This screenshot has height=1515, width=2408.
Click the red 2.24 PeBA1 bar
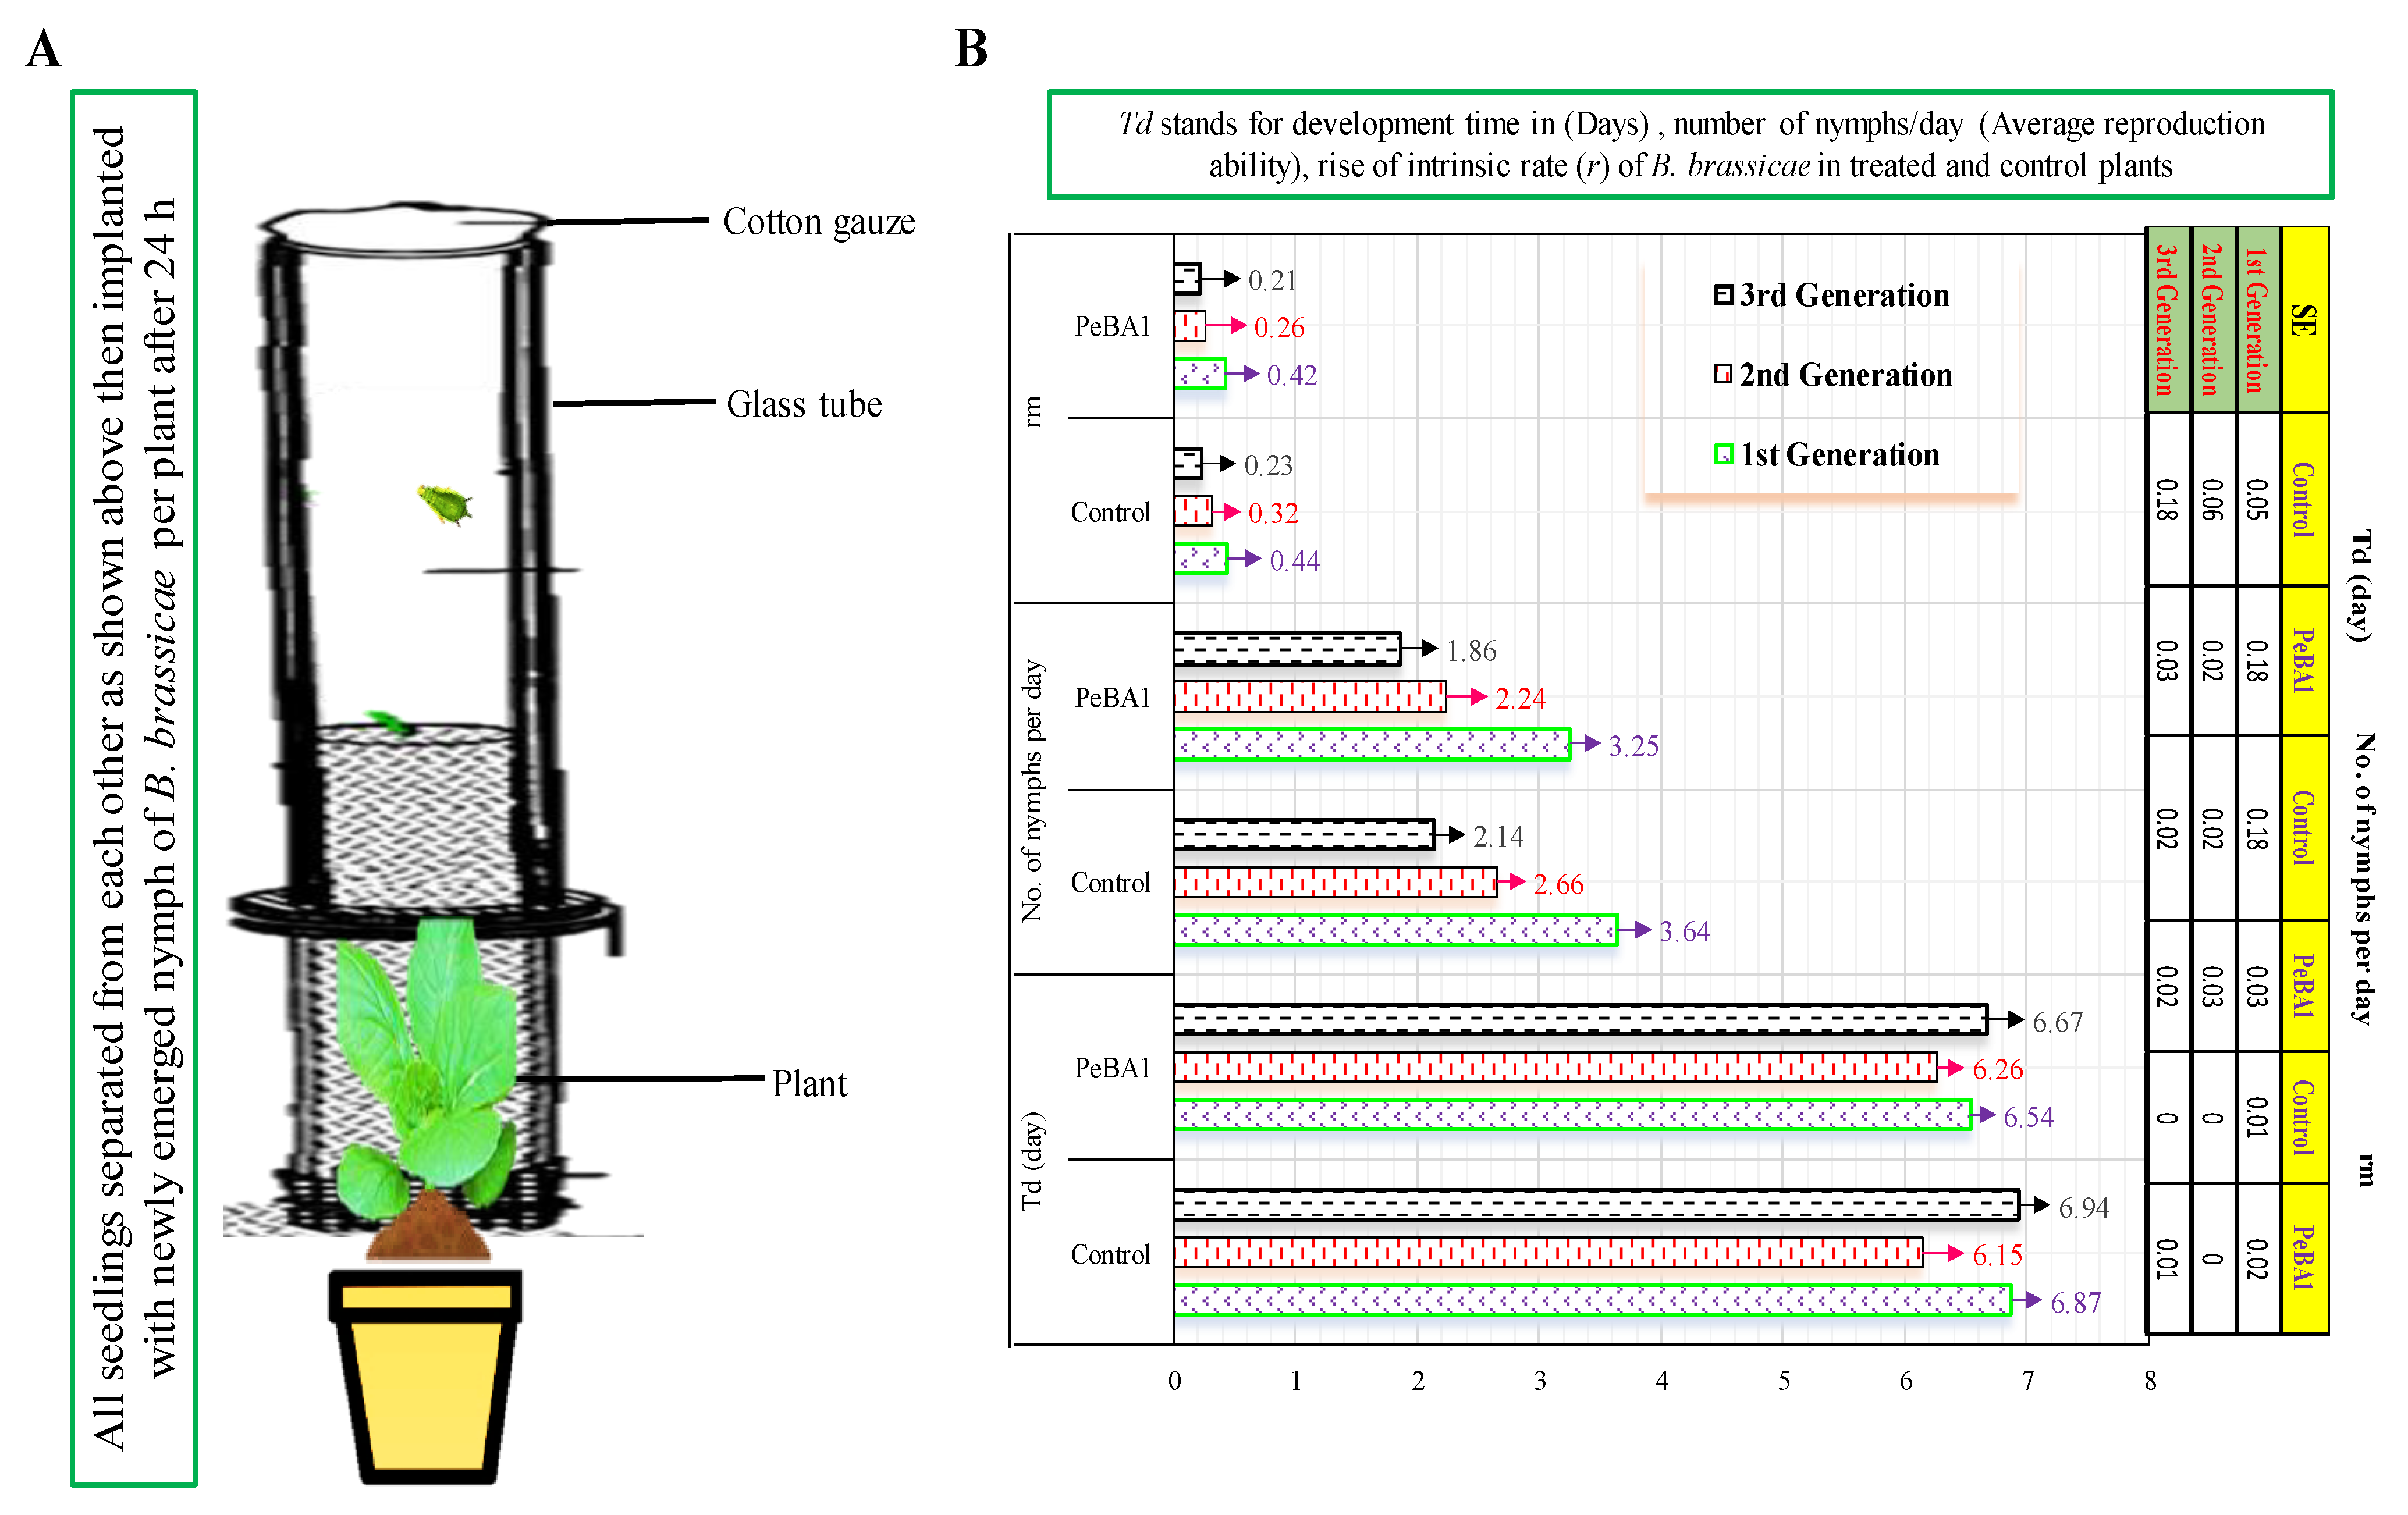1309,696
